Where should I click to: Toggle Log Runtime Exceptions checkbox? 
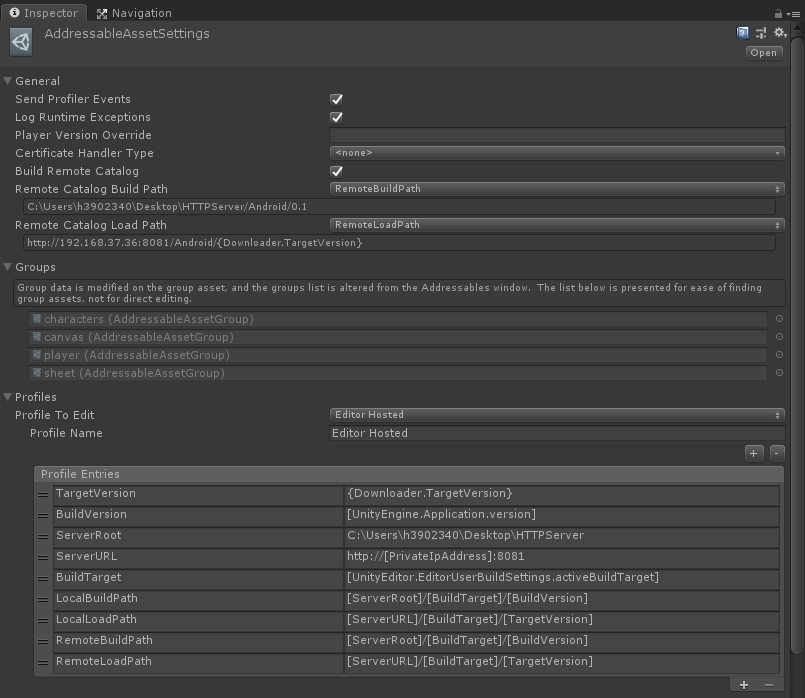(x=336, y=117)
